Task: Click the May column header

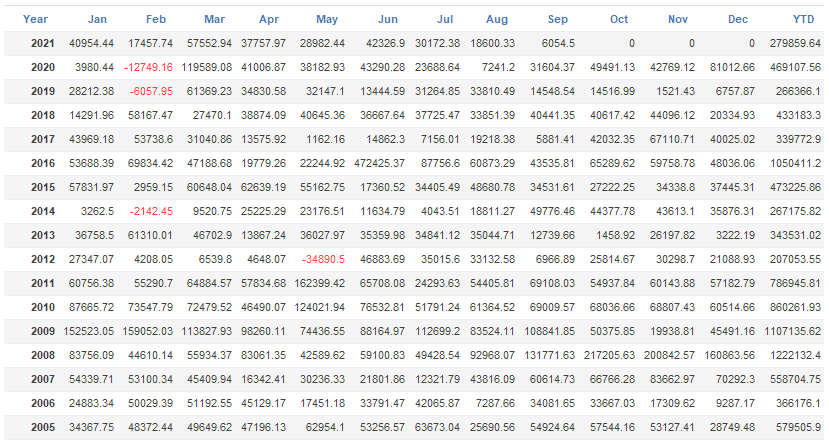Action: click(x=327, y=19)
